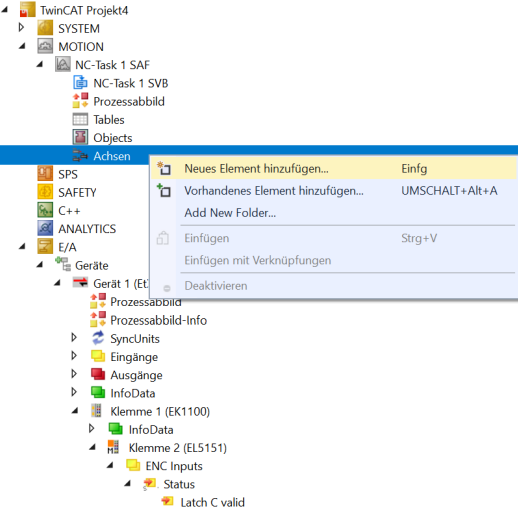Click the red Ausgänge icon
The height and width of the screenshot is (519, 518).
tap(98, 374)
